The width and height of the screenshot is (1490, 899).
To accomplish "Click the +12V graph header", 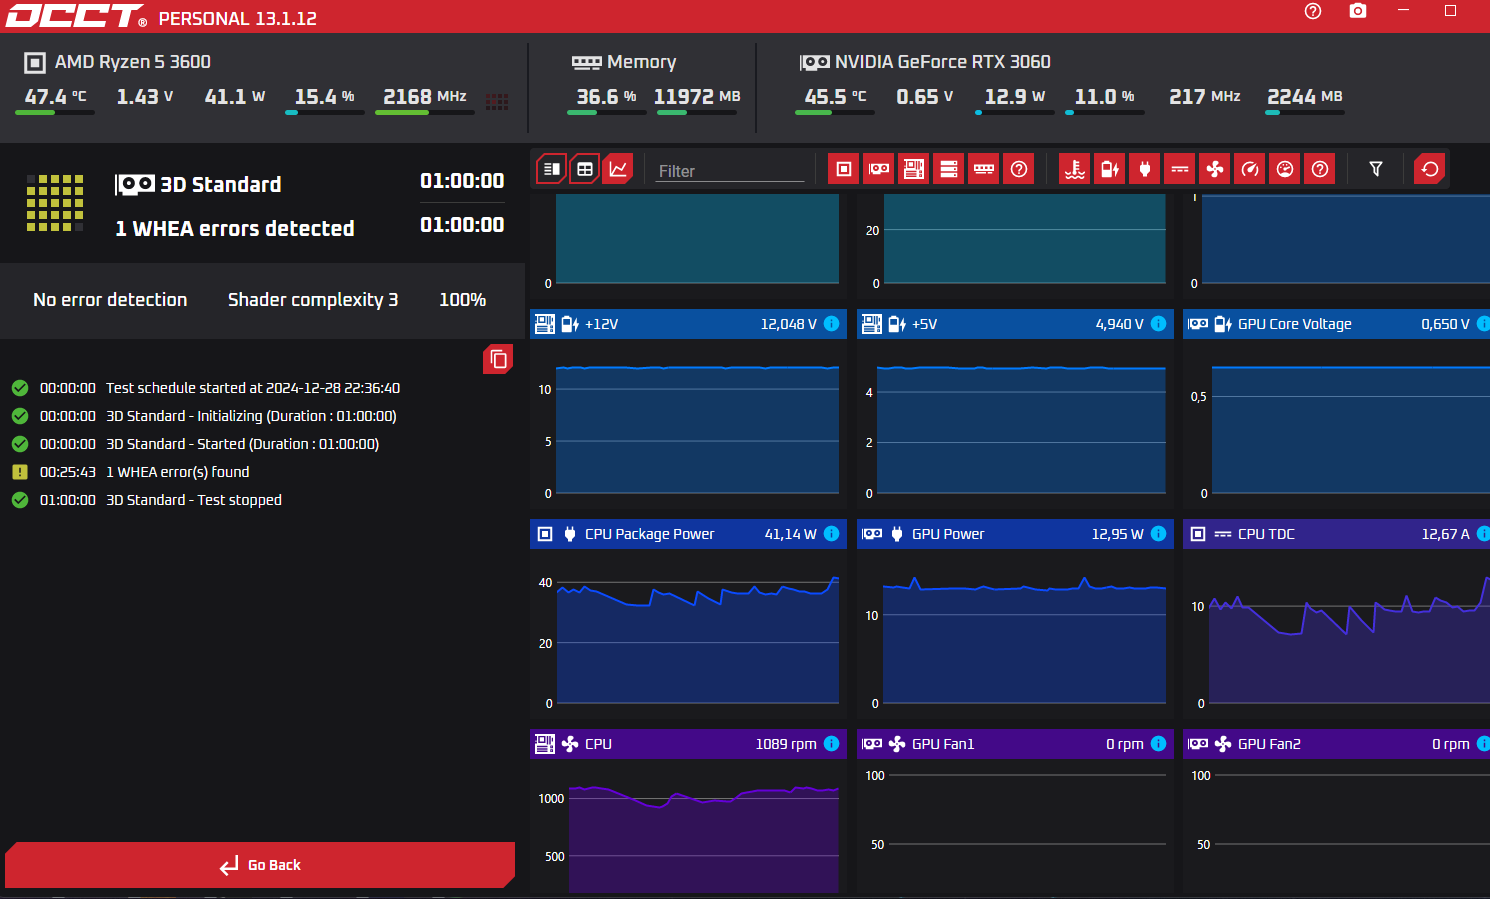I will click(688, 324).
